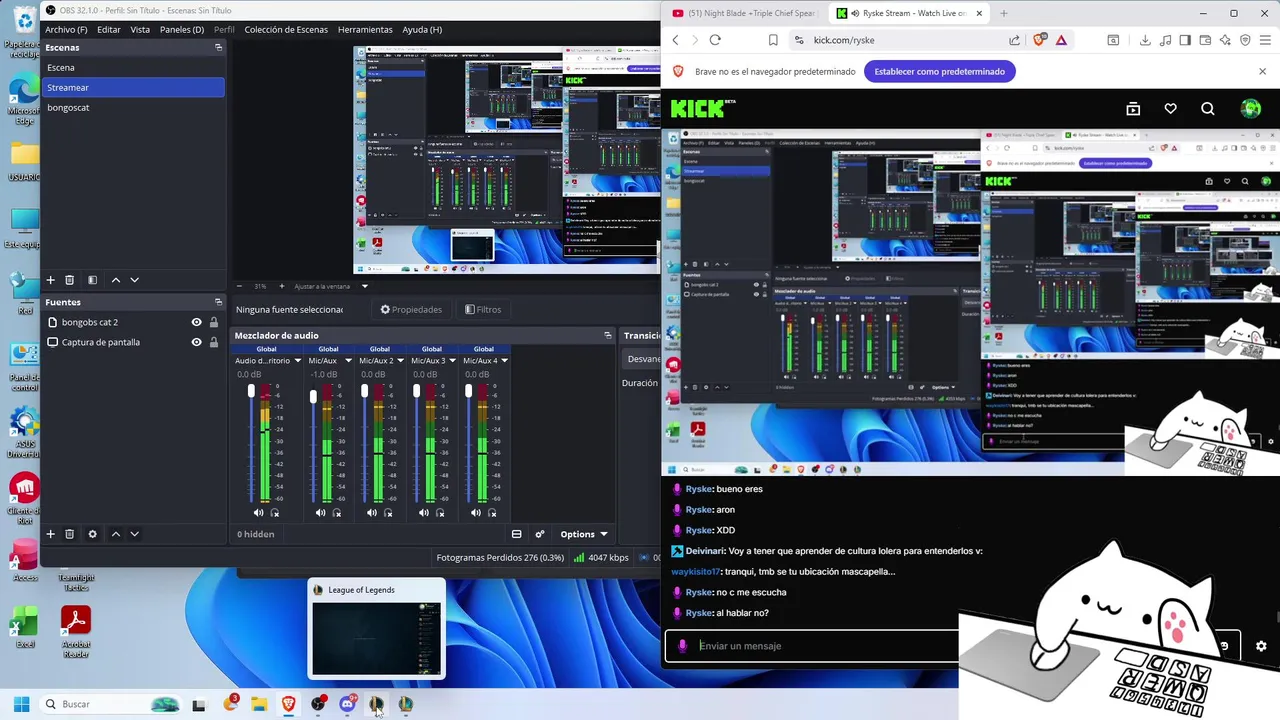
Task: Add a new scene with the plus icon
Action: [x=50, y=280]
